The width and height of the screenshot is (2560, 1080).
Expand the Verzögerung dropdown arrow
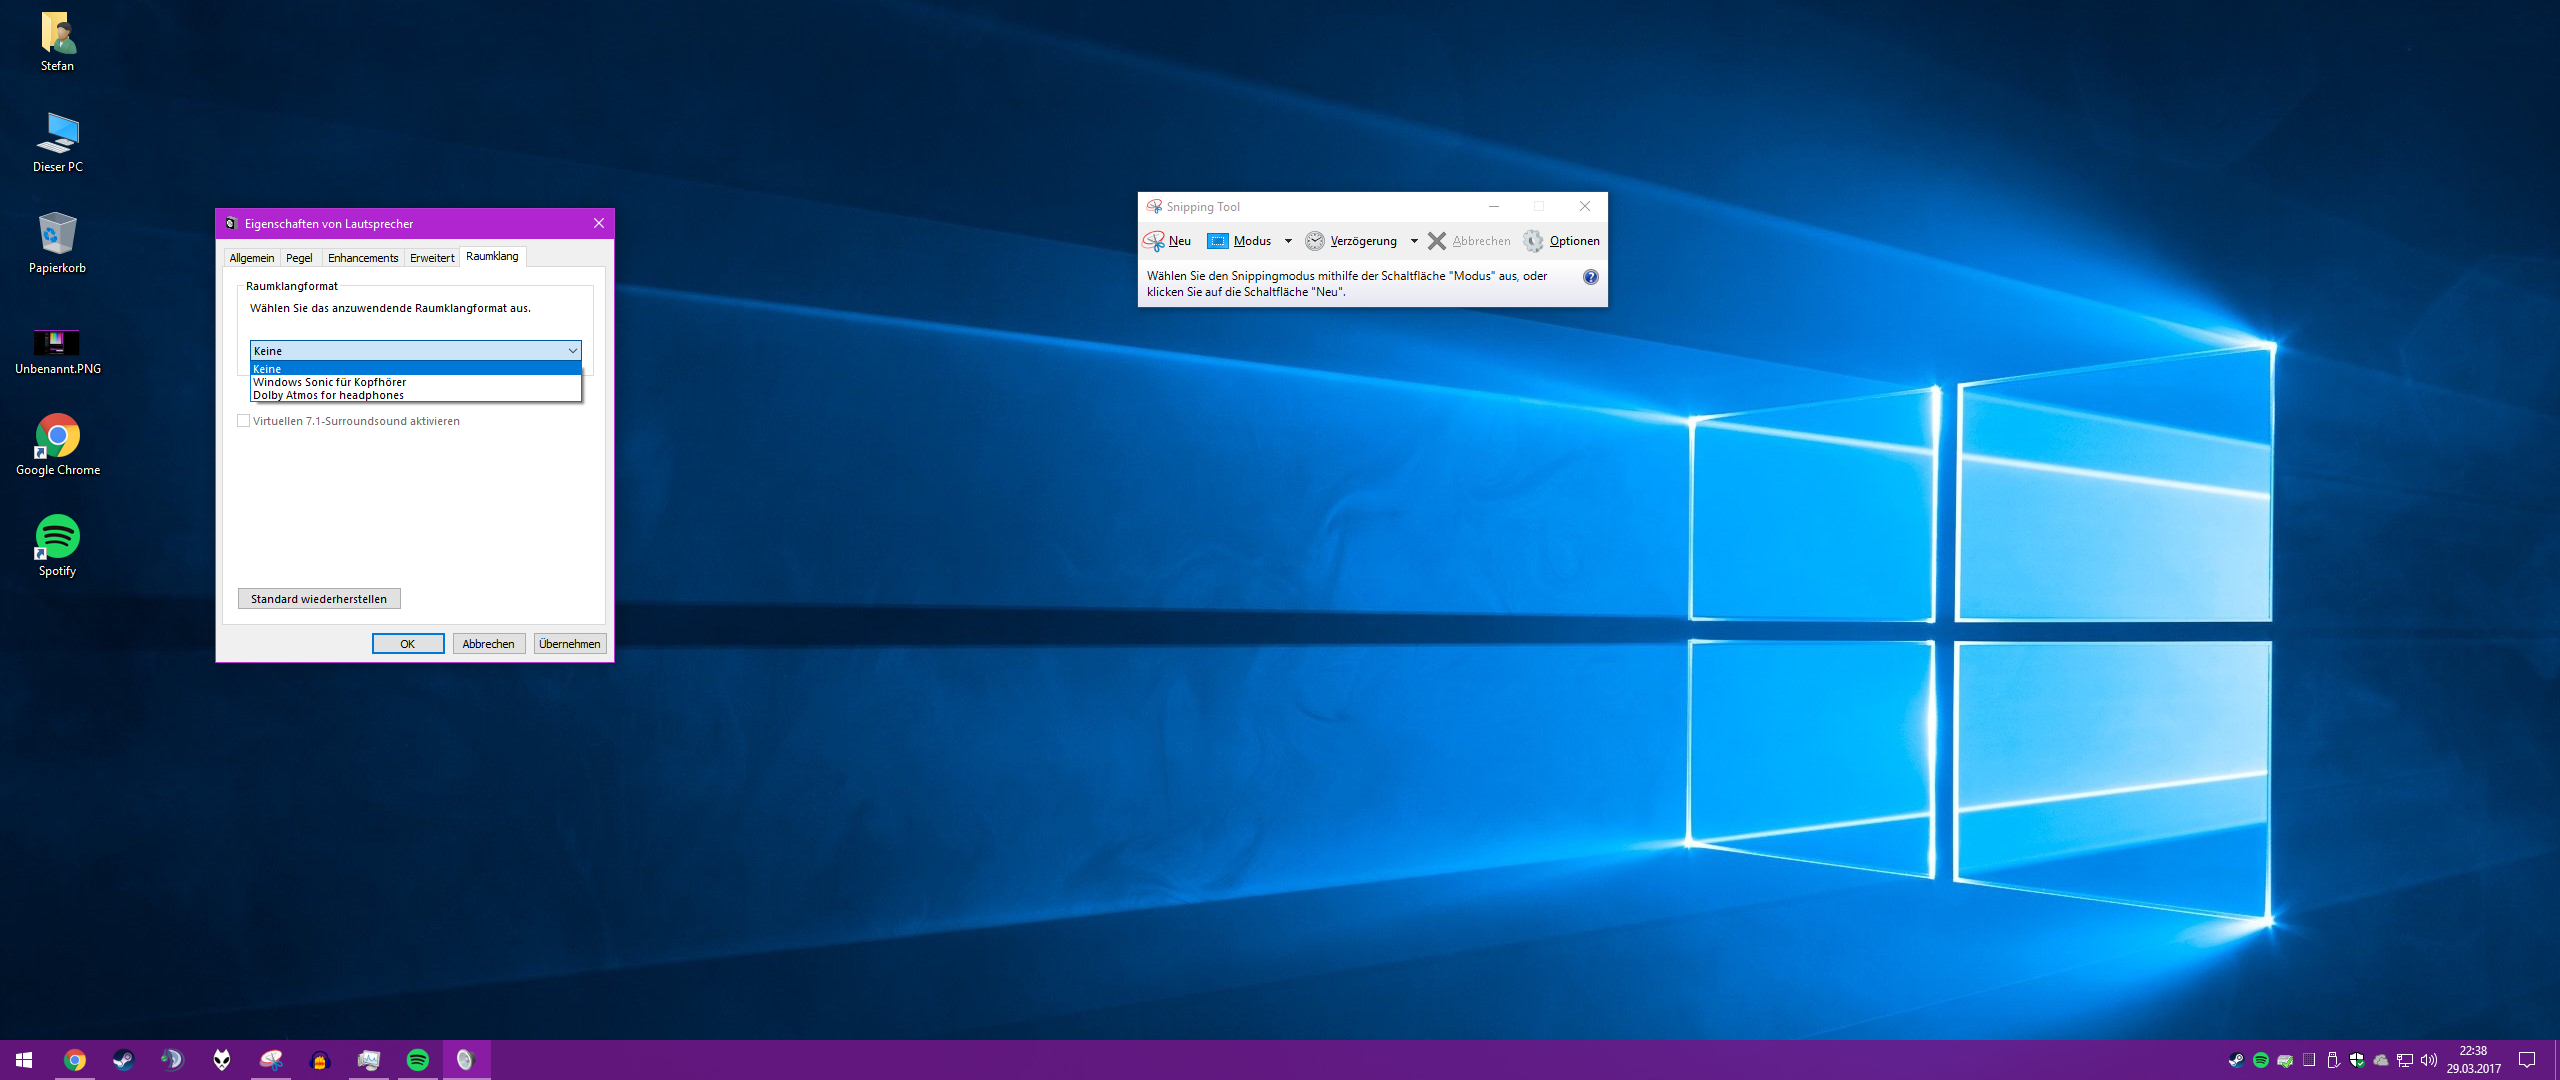click(1414, 241)
